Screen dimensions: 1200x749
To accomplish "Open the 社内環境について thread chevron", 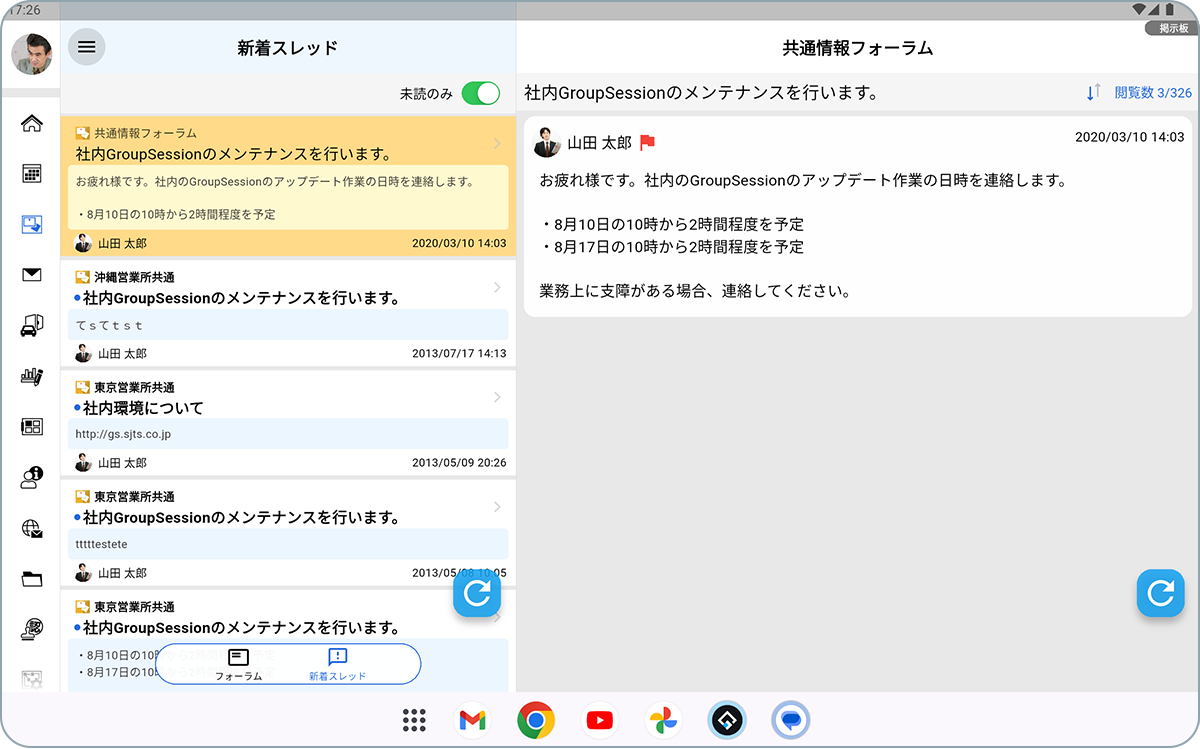I will 497,398.
